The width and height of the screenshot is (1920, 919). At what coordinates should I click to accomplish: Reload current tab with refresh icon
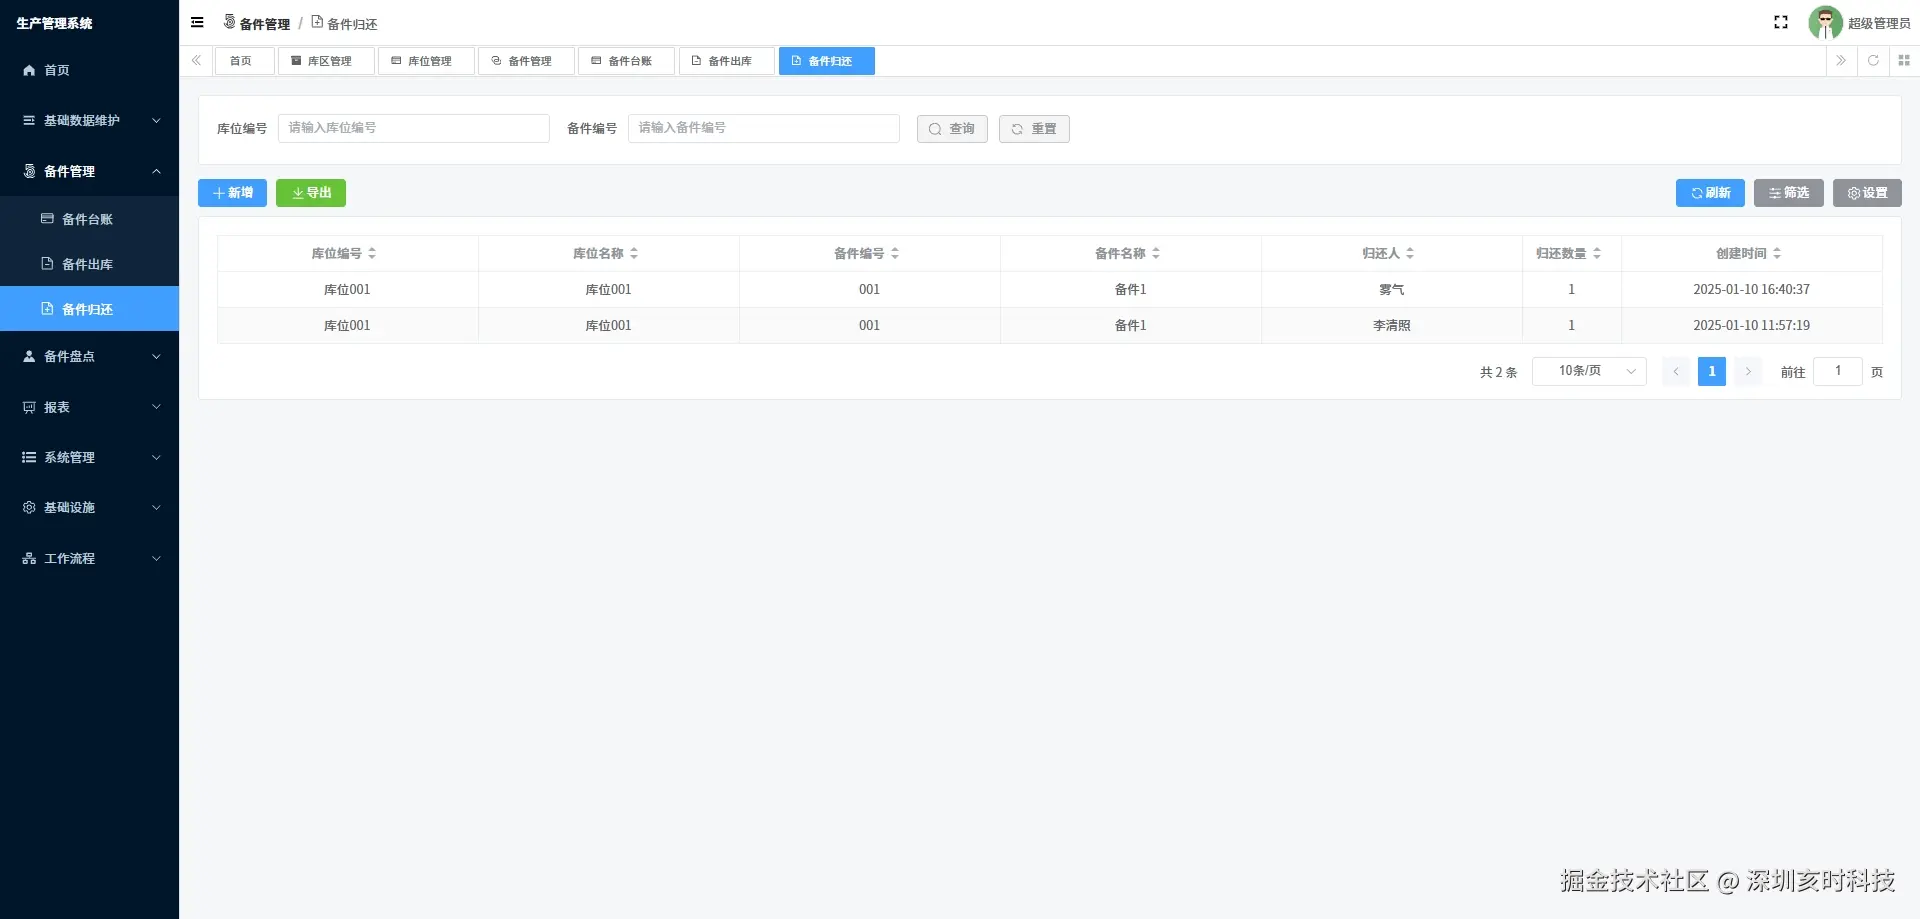point(1873,61)
